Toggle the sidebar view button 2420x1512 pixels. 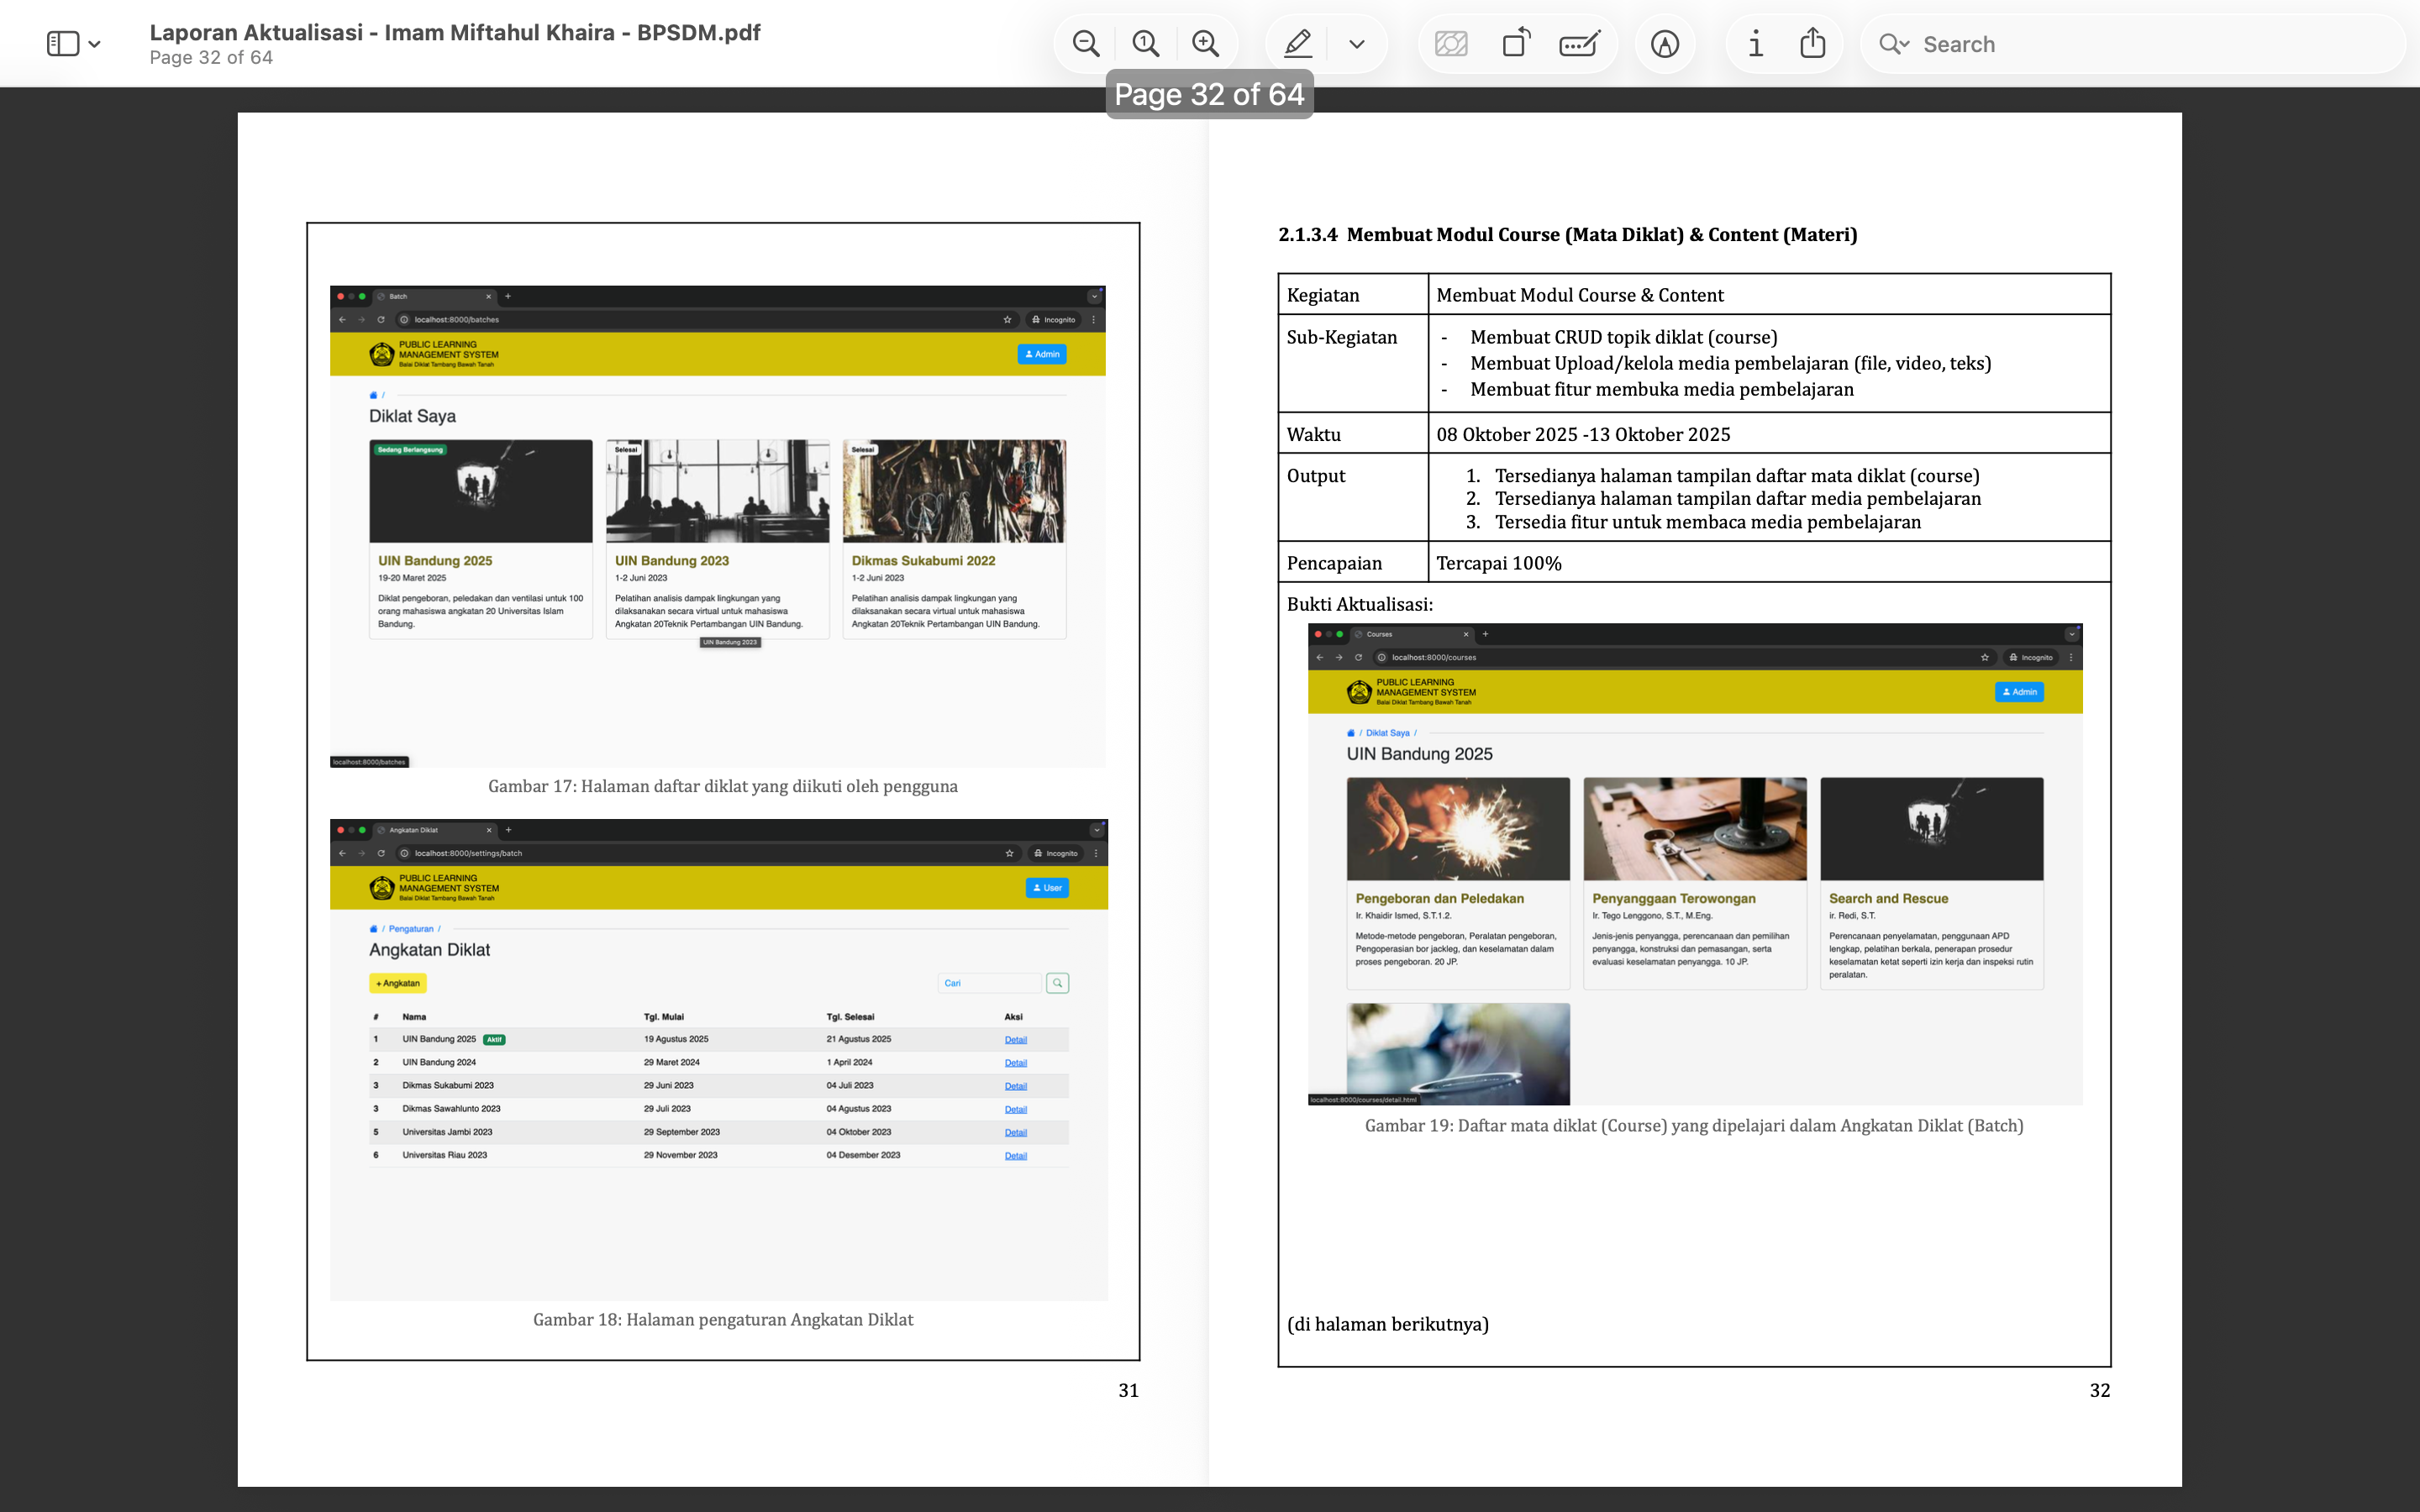click(62, 44)
